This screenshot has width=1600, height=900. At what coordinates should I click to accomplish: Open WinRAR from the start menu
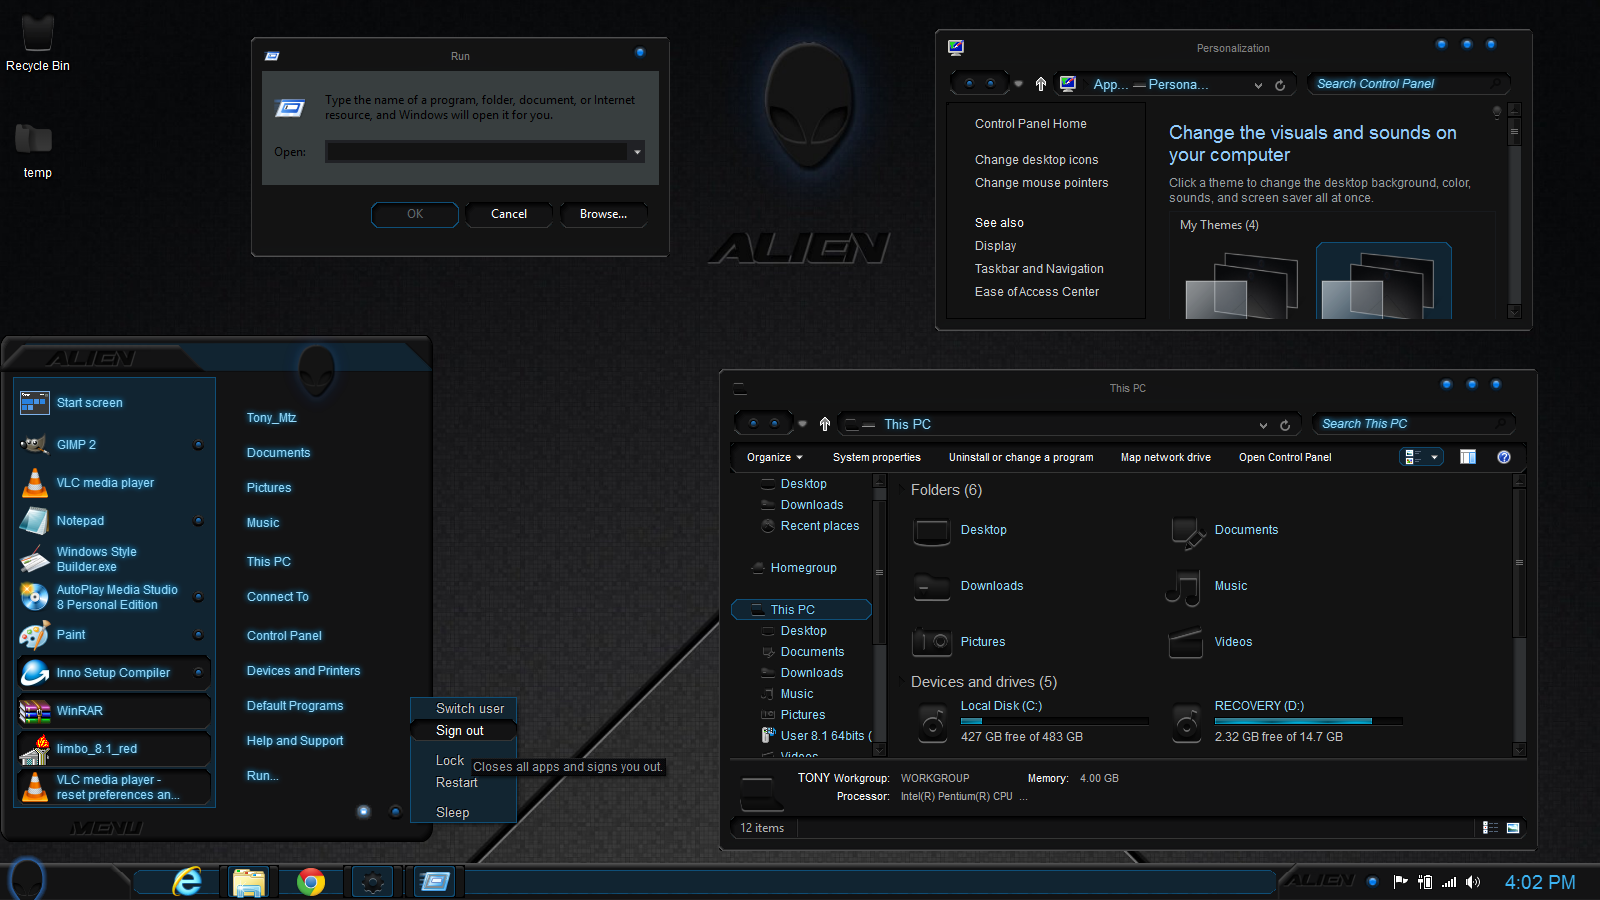coord(80,711)
